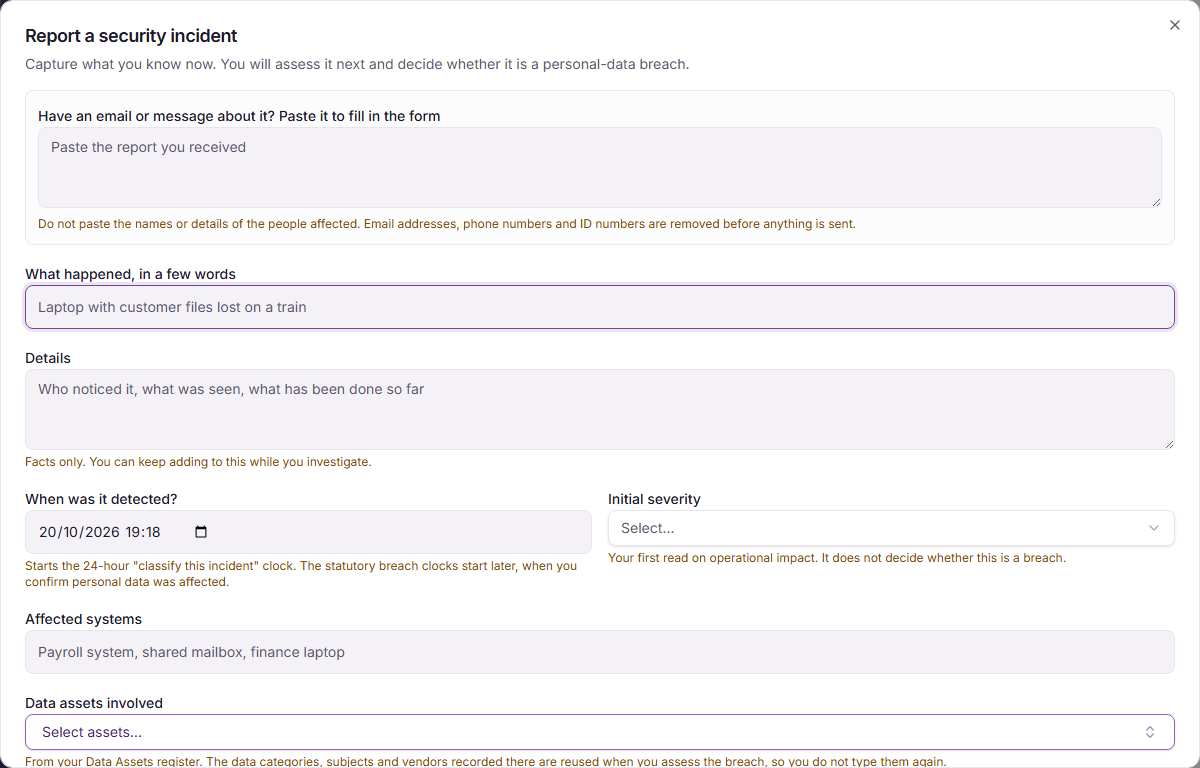Click the 'Affected systems' label
This screenshot has height=768, width=1200.
84,619
